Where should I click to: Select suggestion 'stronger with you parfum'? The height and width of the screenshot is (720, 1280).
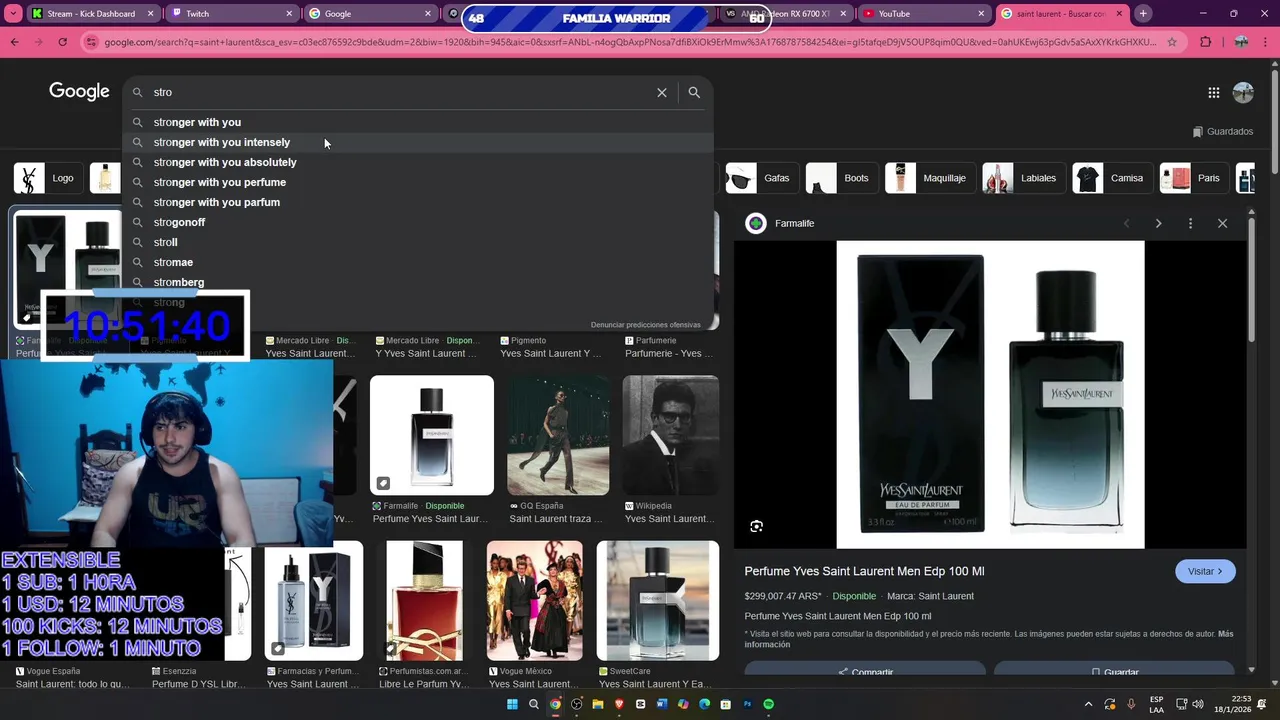tap(418, 202)
